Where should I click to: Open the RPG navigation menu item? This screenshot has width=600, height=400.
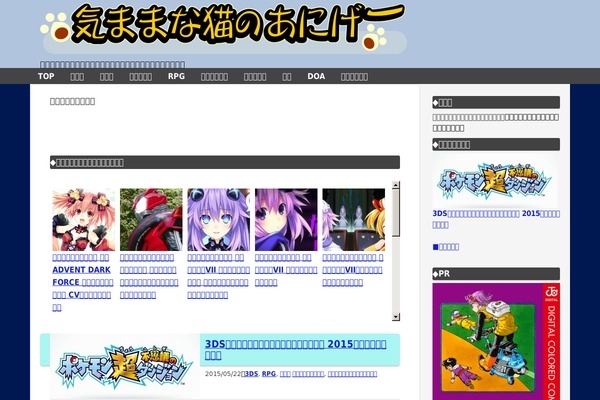tap(176, 76)
